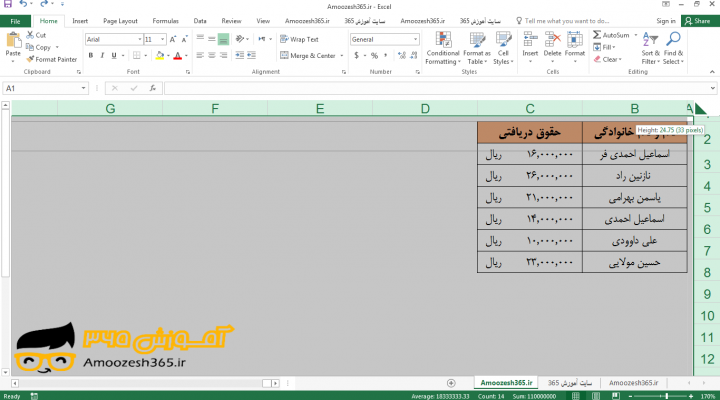
Task: Toggle underline formatting
Action: [114, 56]
